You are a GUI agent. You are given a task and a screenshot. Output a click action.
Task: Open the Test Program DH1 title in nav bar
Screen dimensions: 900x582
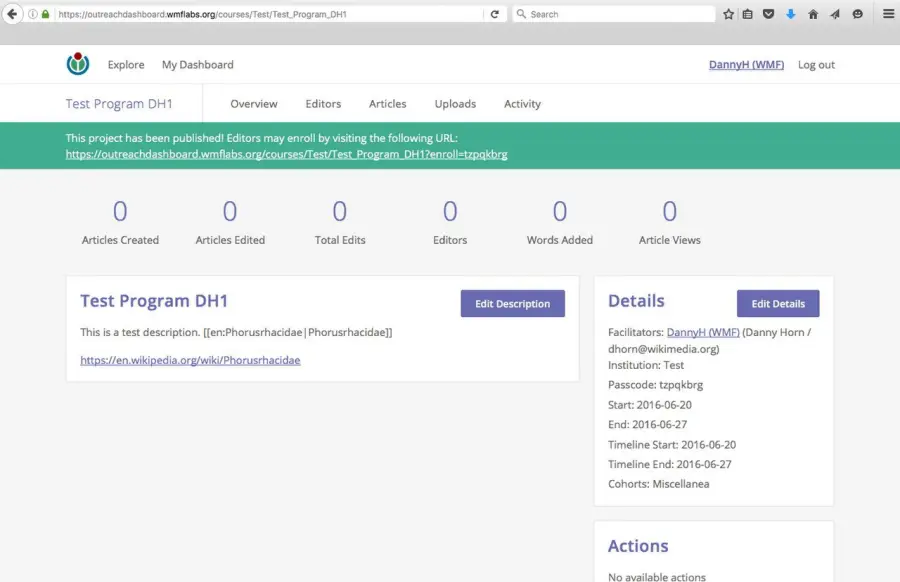[x=119, y=104]
